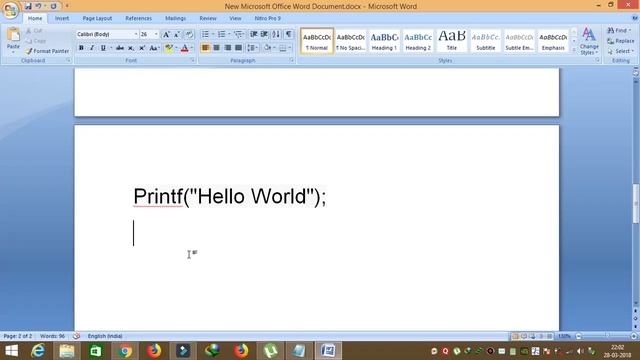Align text left
Image resolution: width=640 pixels, height=360 pixels.
click(x=205, y=48)
